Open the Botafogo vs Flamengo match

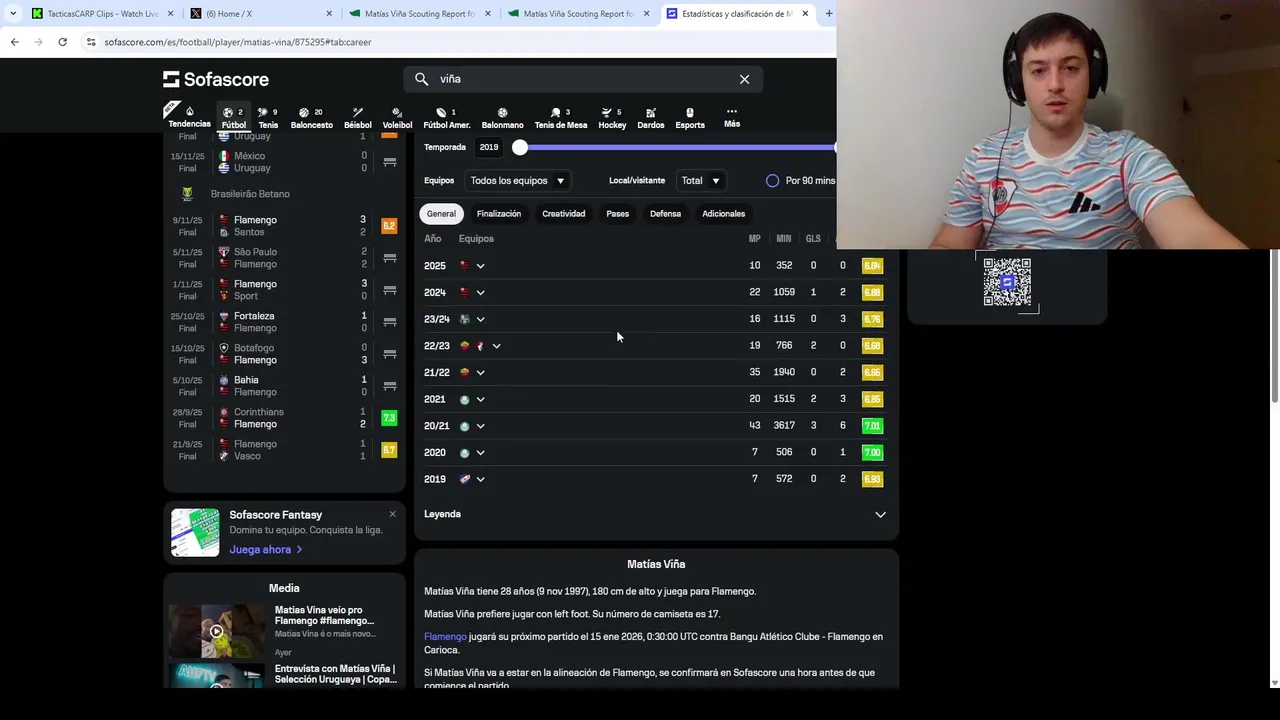[x=284, y=354]
